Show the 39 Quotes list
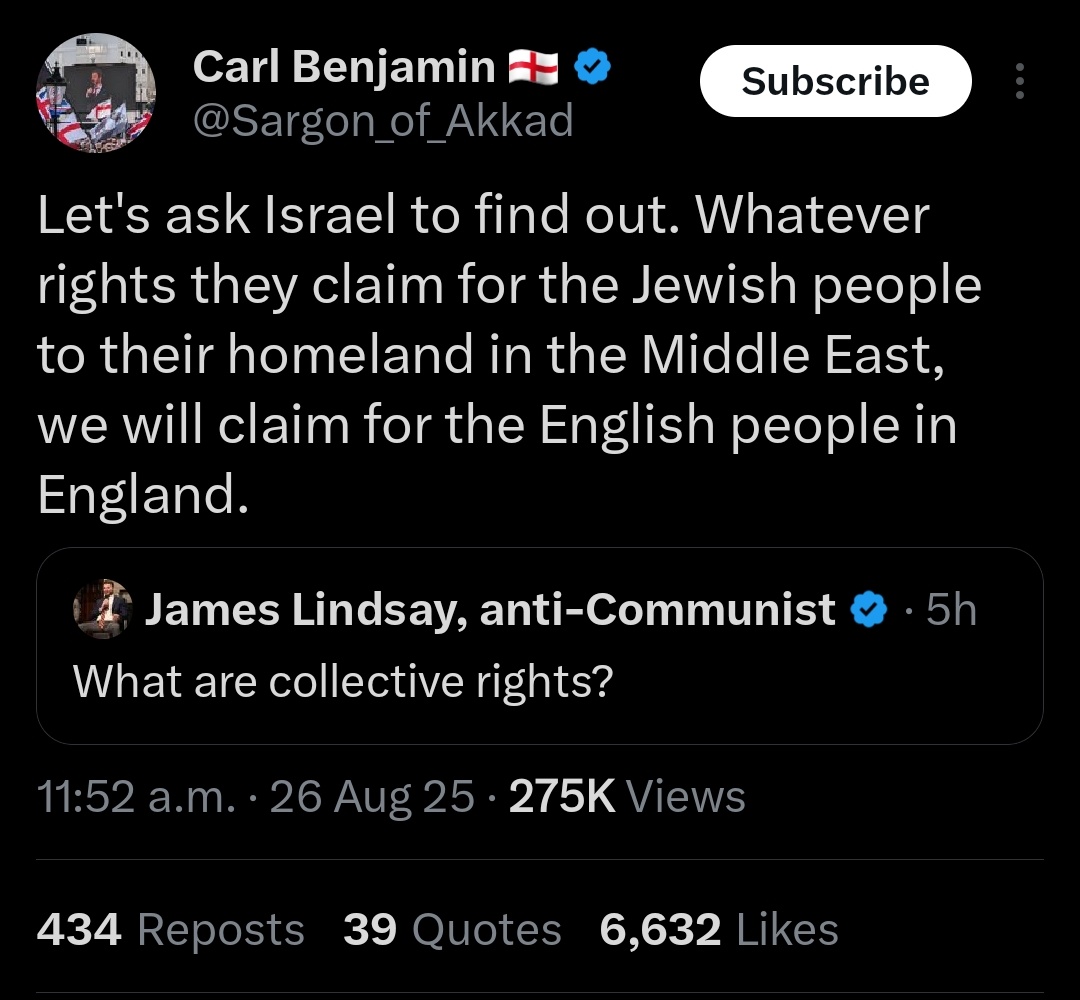1080x1000 pixels. (452, 930)
